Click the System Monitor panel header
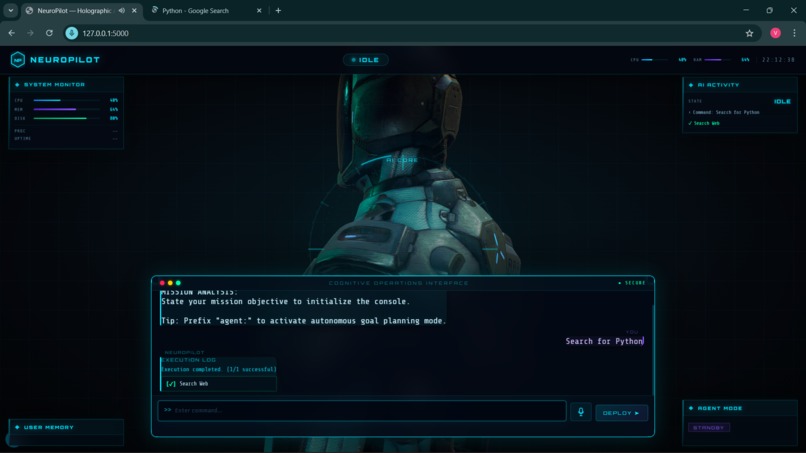Image resolution: width=806 pixels, height=453 pixels. 66,84
